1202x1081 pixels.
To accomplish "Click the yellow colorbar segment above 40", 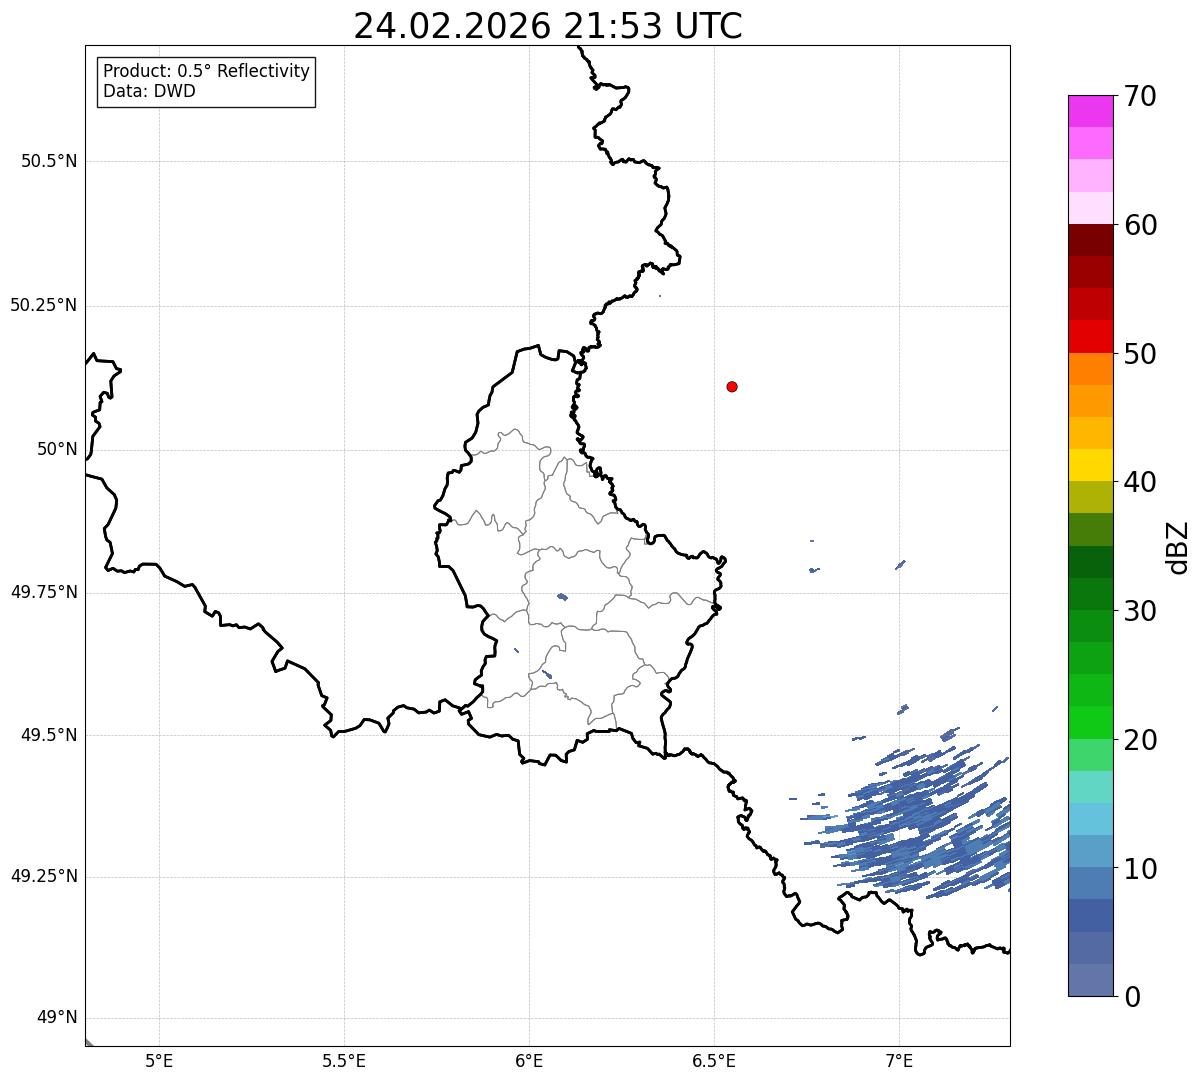I will click(x=1090, y=465).
